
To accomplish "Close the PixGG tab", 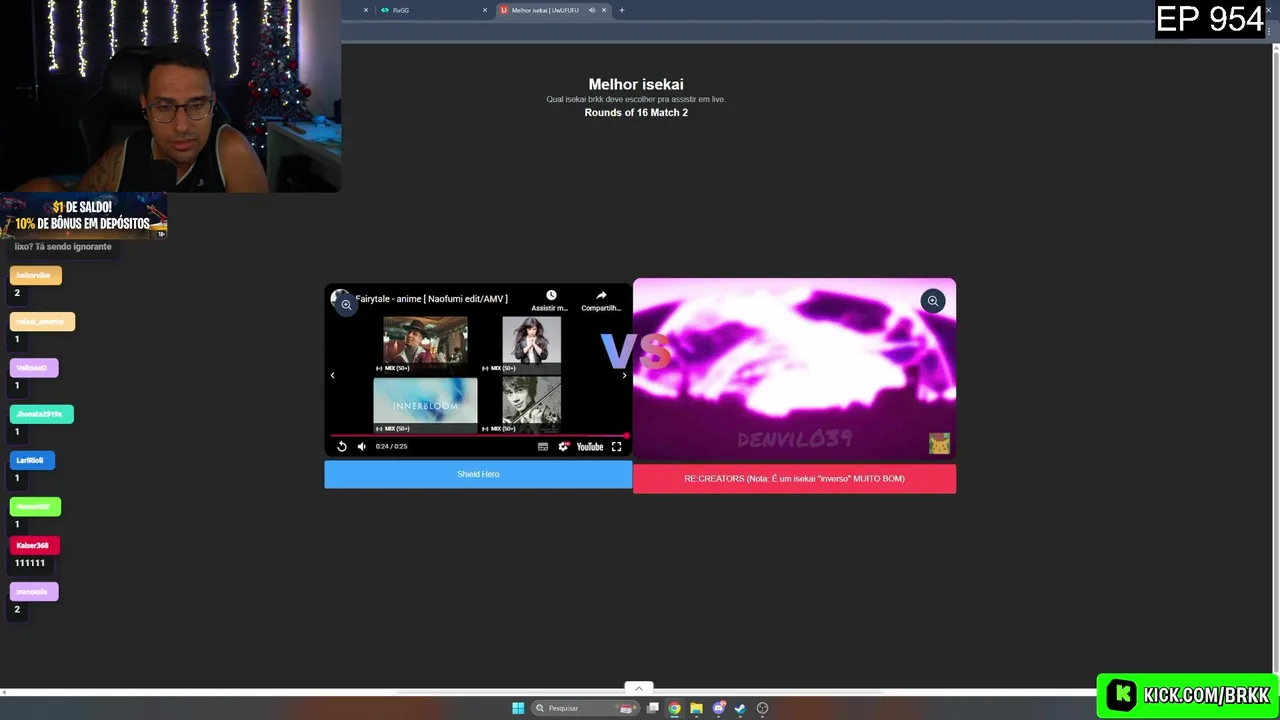I will pos(485,10).
